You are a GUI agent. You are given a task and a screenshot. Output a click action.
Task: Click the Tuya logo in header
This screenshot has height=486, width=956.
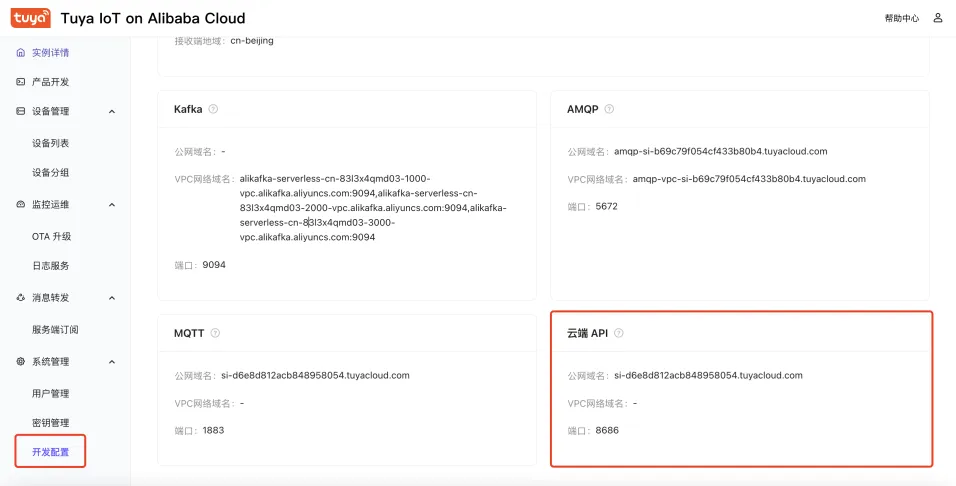point(30,18)
